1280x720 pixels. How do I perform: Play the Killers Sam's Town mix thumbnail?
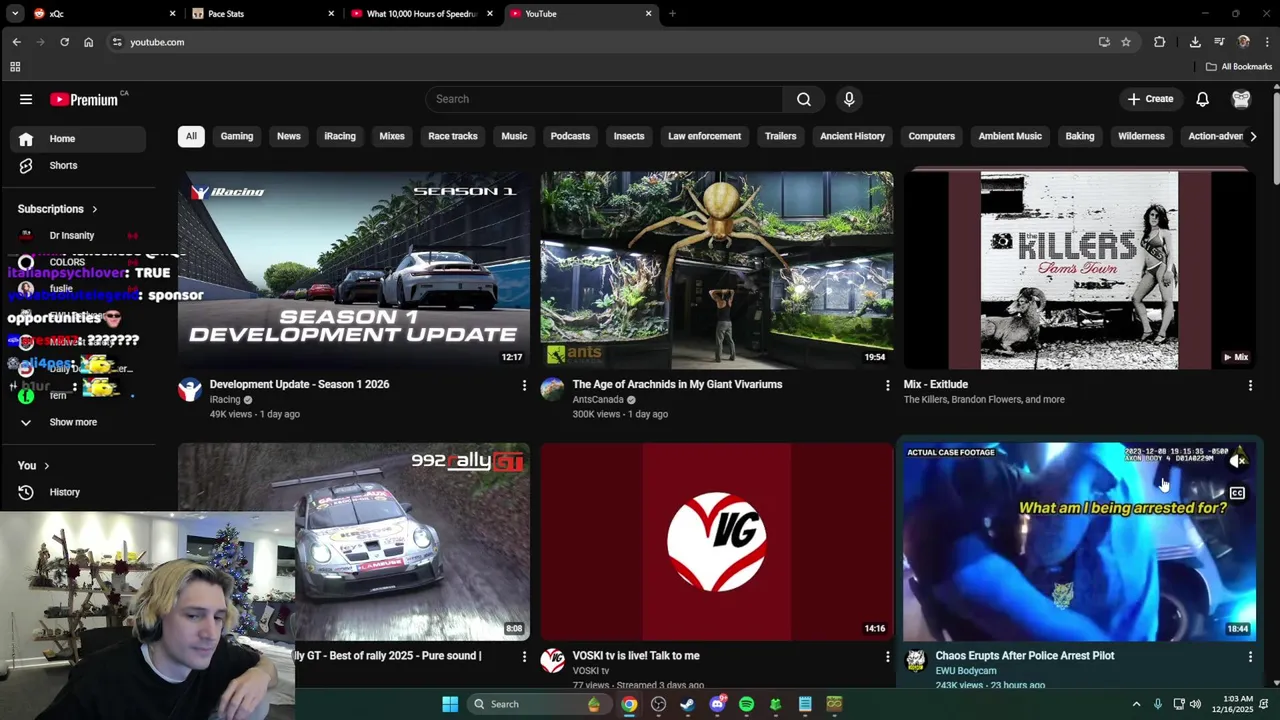point(1079,270)
